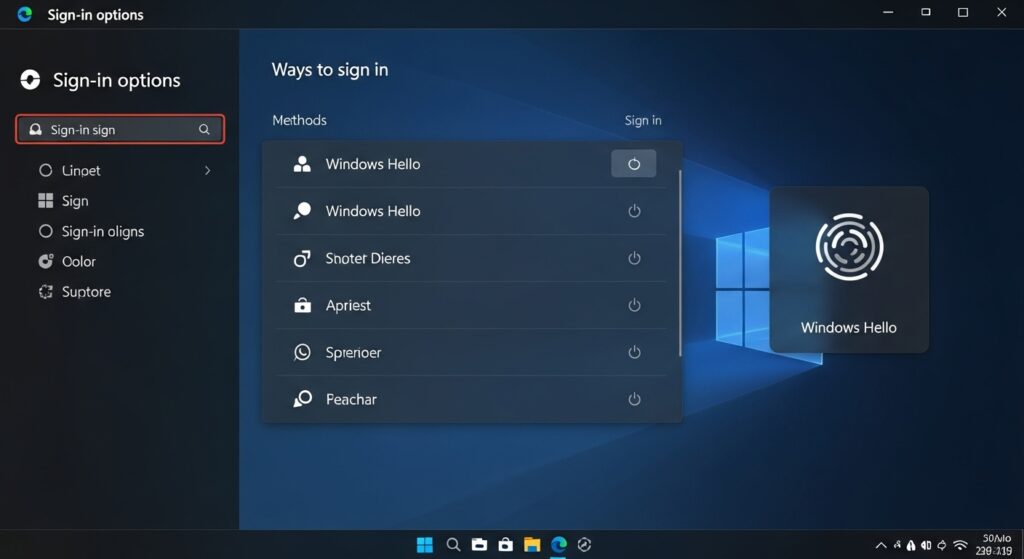Image resolution: width=1024 pixels, height=559 pixels.
Task: Select the Apriest method text
Action: coord(348,306)
